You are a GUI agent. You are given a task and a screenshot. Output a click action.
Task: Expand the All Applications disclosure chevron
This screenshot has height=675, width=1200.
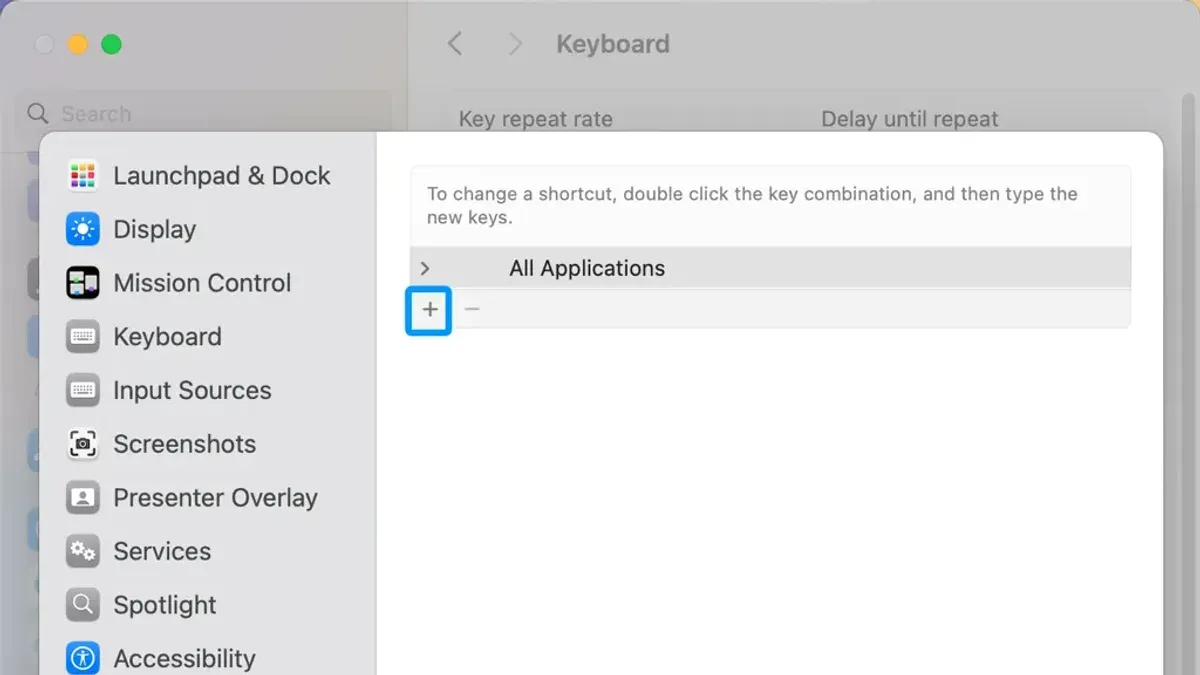point(425,269)
